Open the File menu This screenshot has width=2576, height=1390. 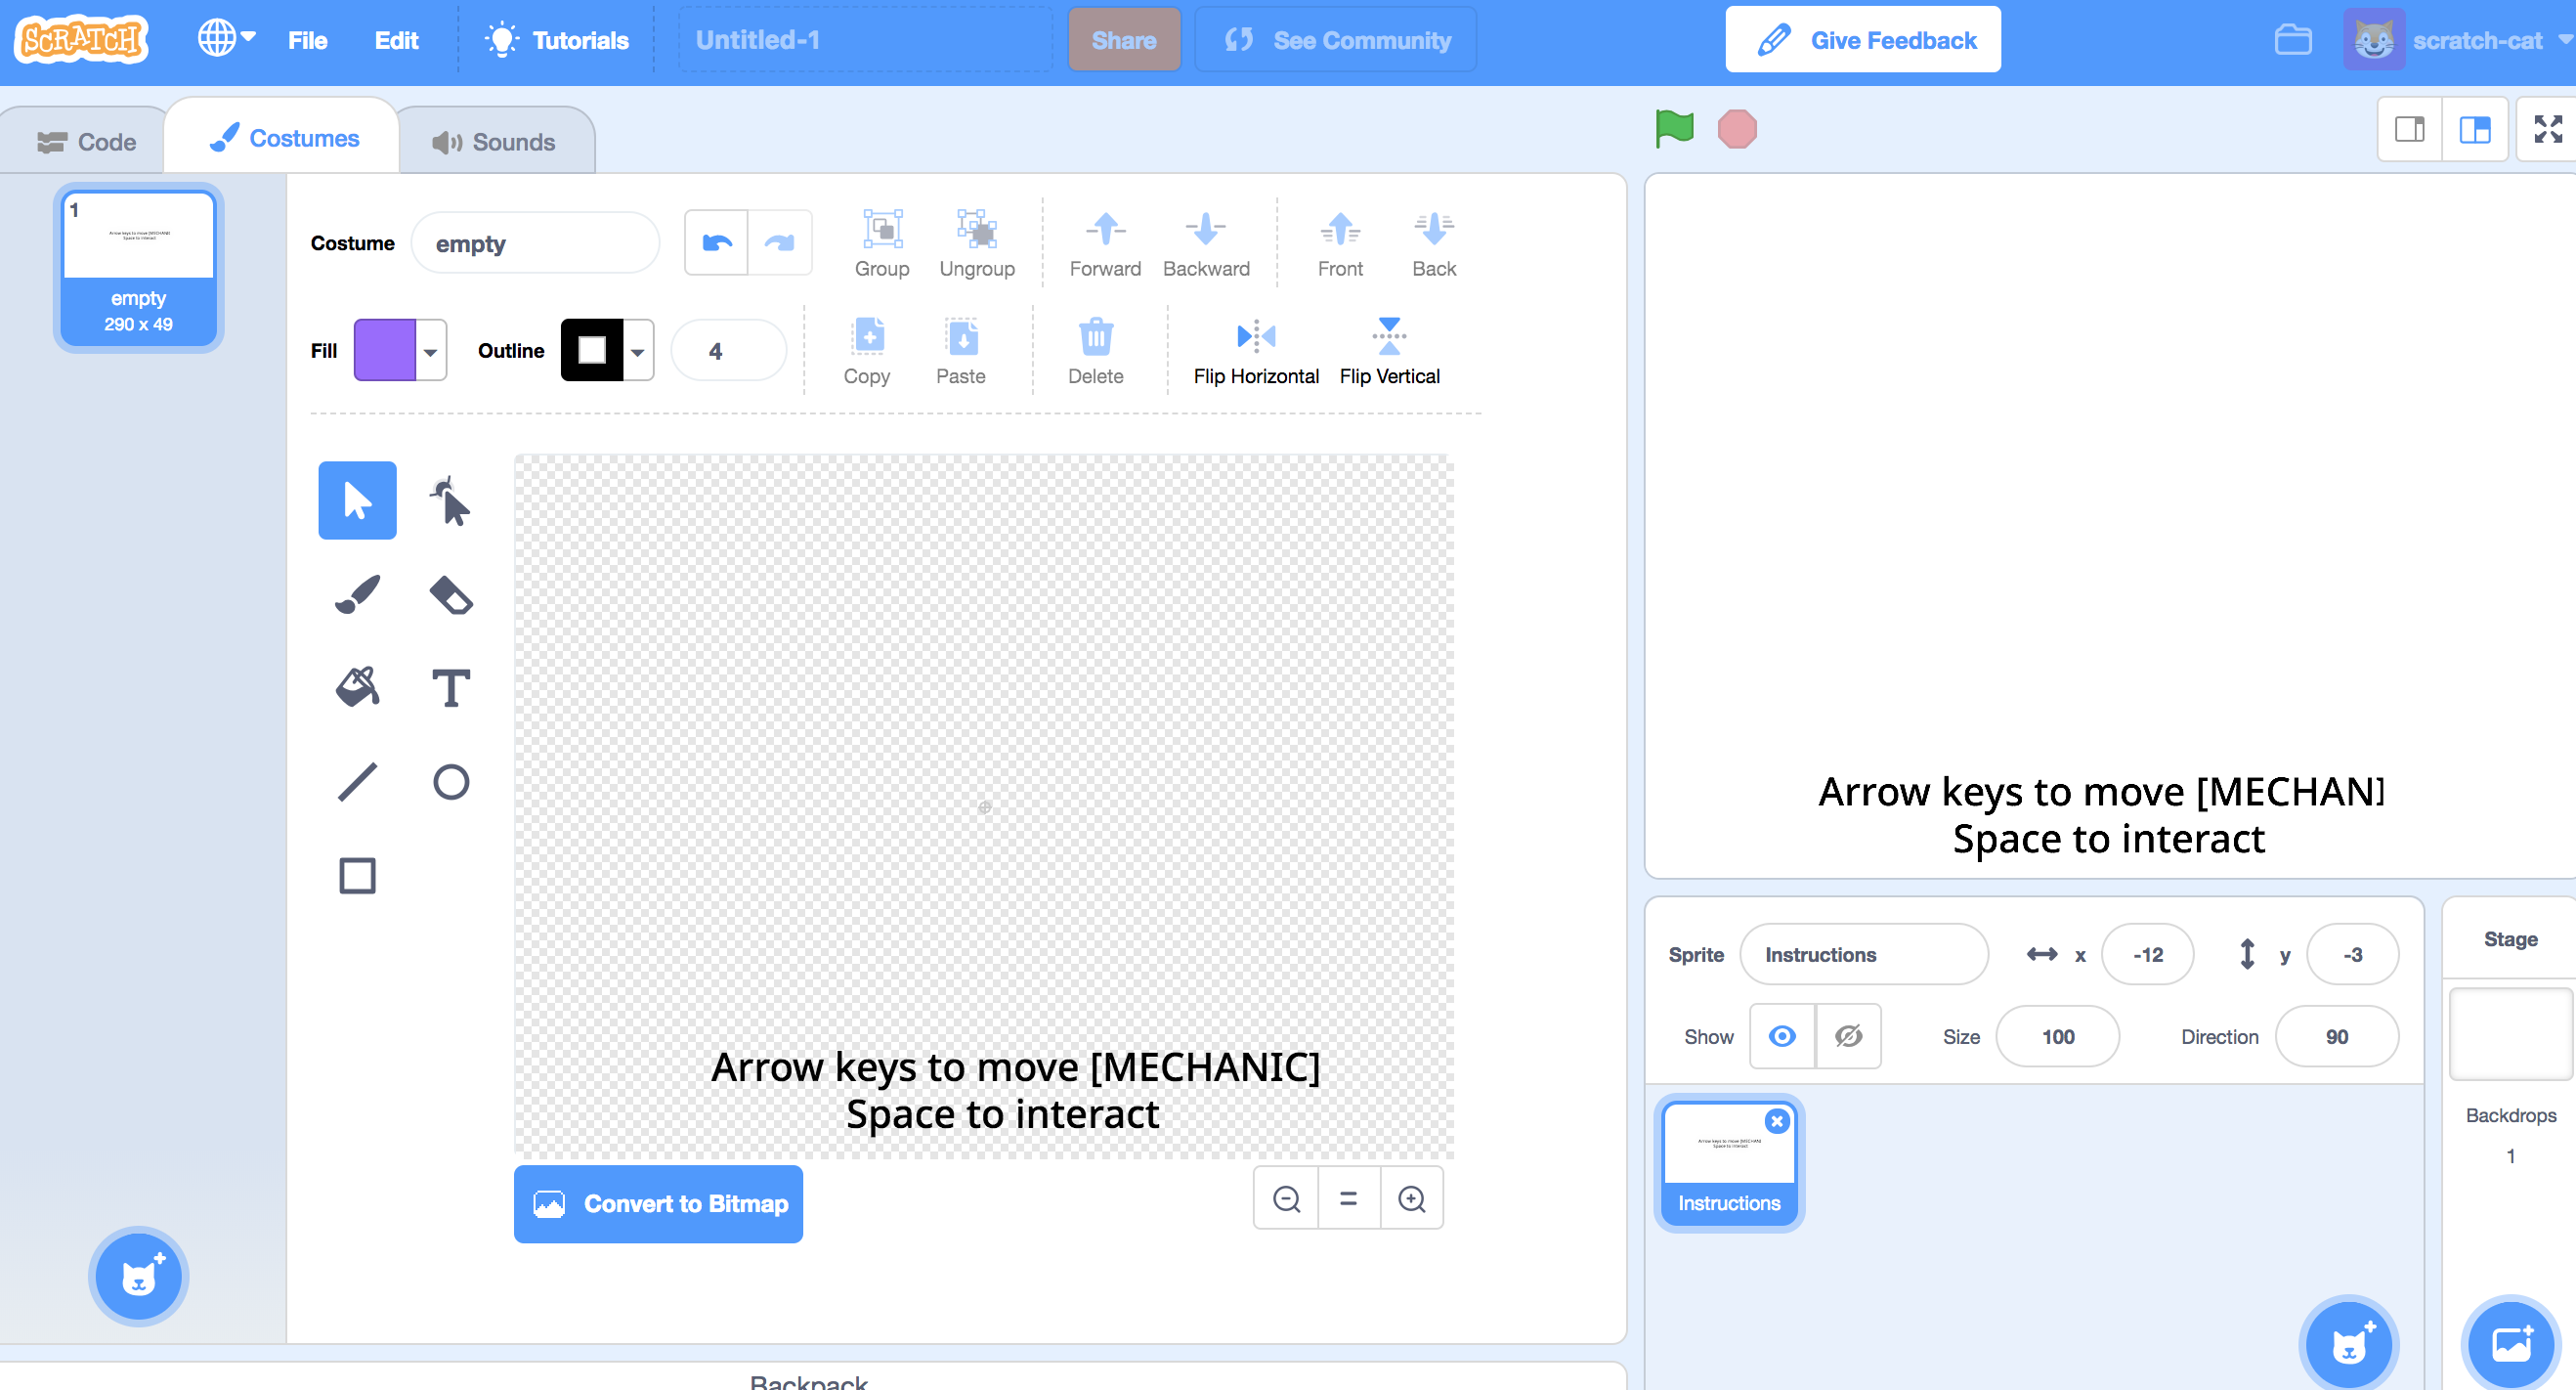(307, 40)
